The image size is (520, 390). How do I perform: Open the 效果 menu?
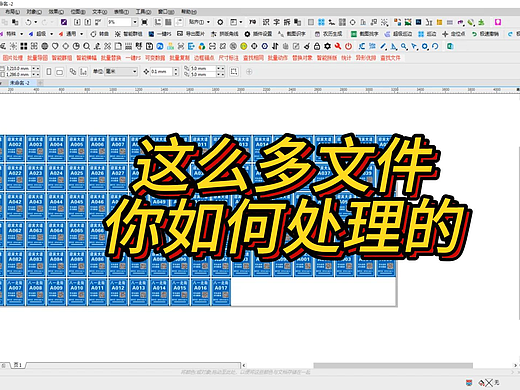pyautogui.click(x=56, y=12)
